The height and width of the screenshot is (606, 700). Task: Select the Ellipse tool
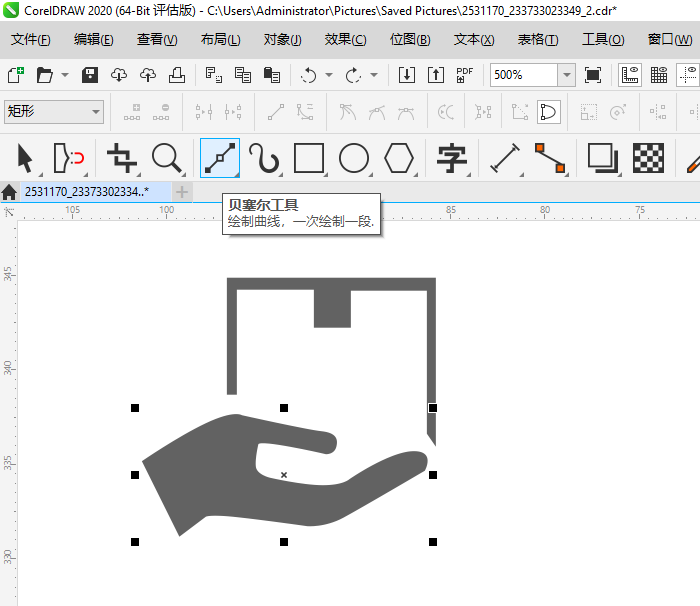click(354, 158)
